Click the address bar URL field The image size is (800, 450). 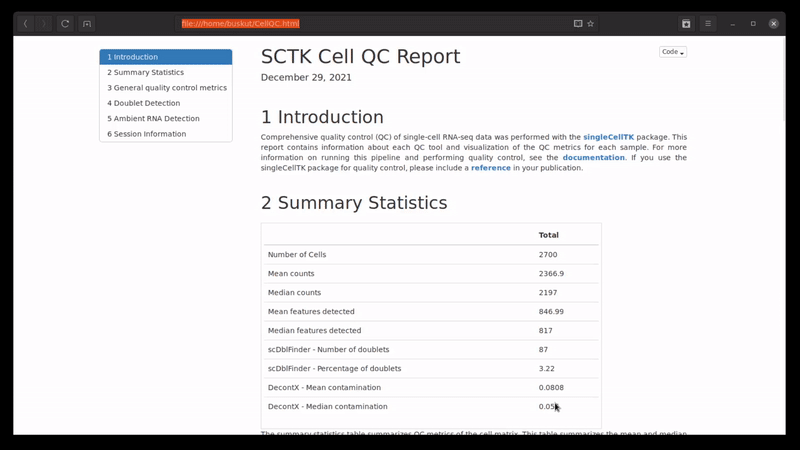(370, 24)
